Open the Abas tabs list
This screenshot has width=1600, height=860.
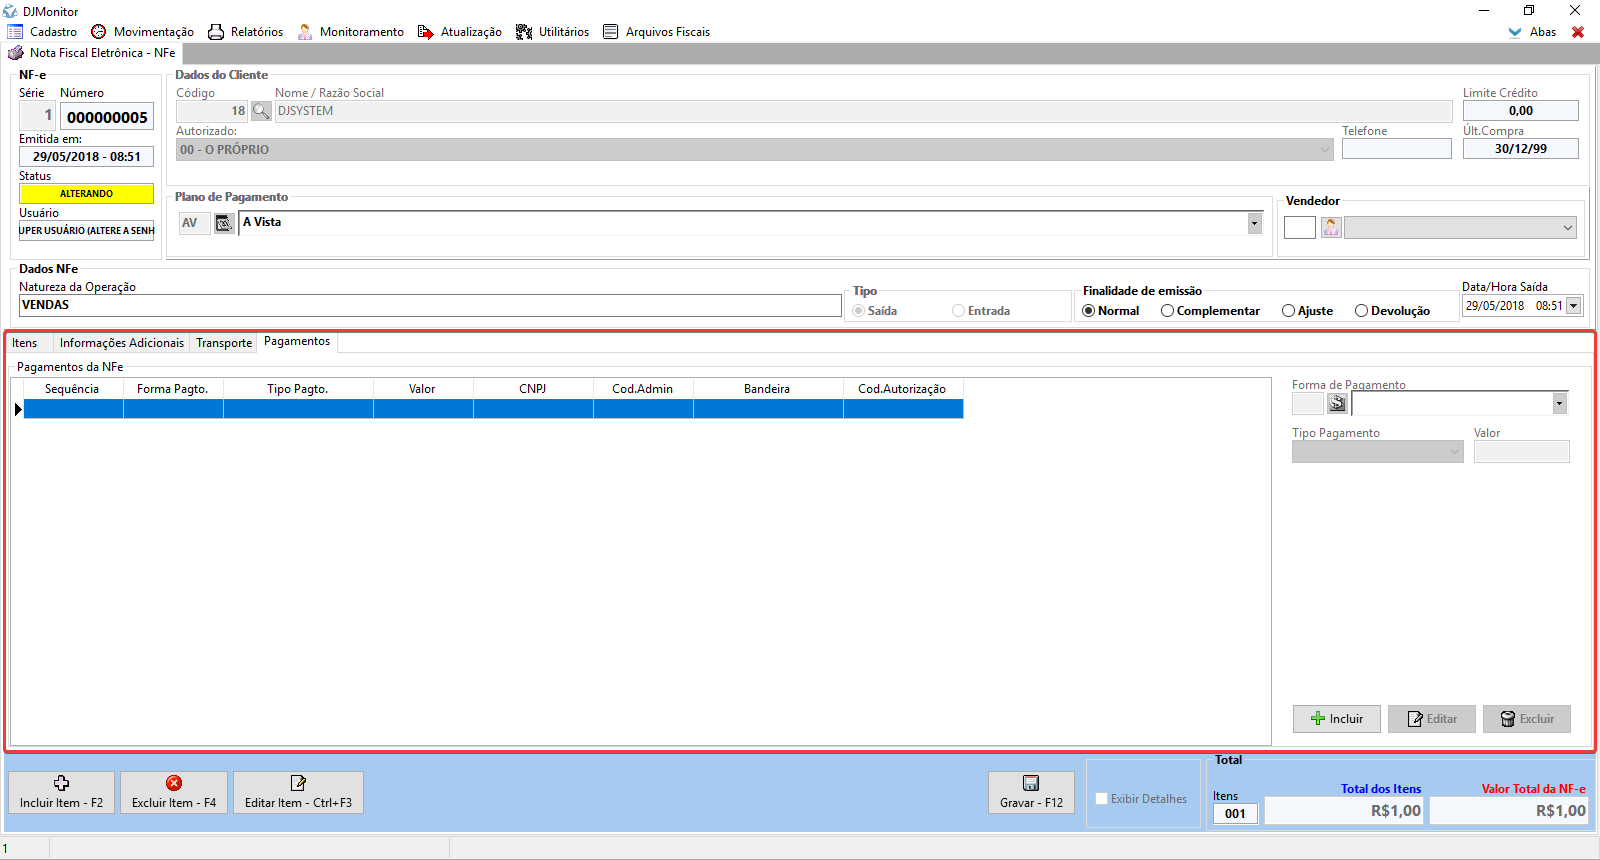point(1533,32)
